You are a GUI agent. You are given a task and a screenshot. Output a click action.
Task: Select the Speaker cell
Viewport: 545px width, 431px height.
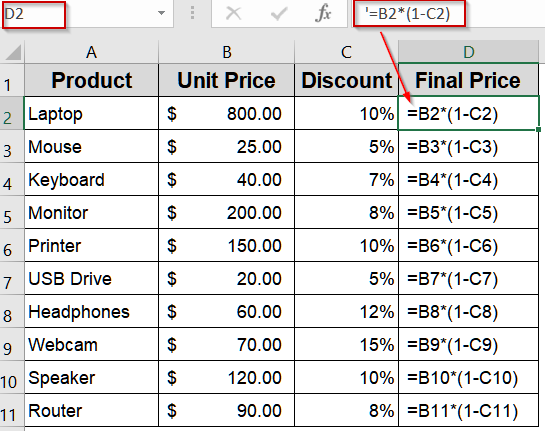tap(91, 377)
